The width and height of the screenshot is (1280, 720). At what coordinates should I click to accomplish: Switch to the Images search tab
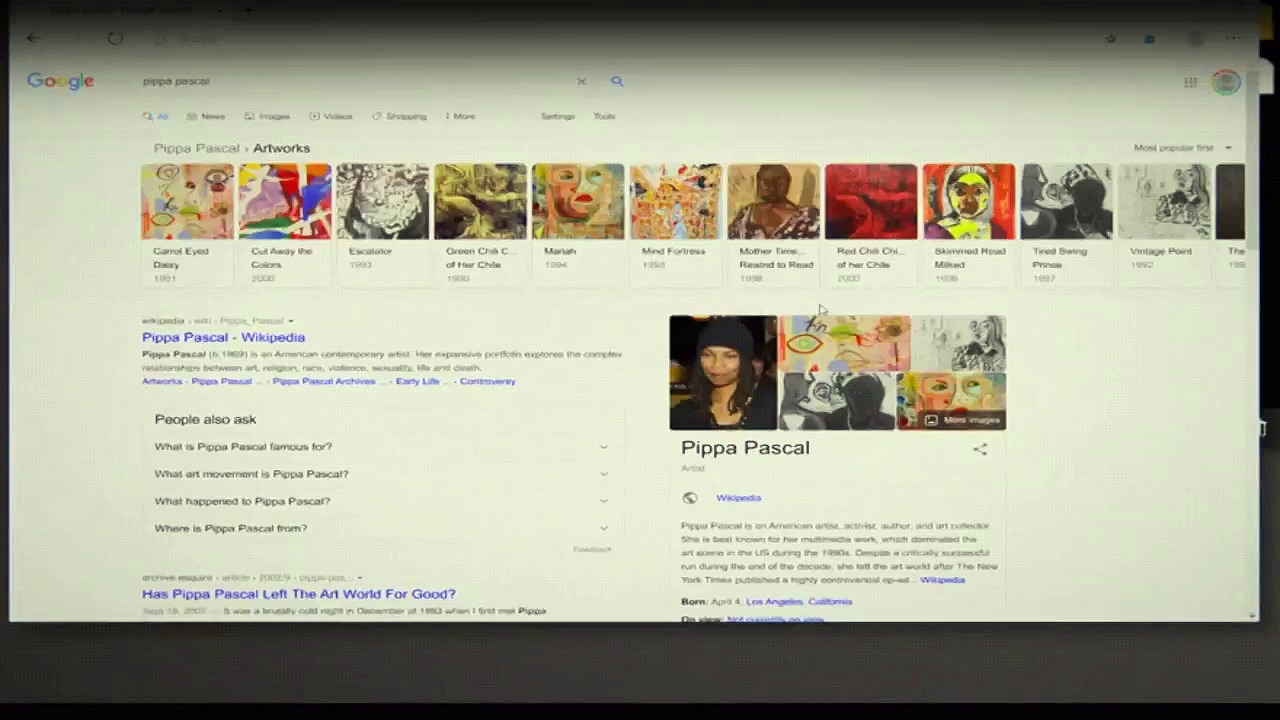(267, 116)
